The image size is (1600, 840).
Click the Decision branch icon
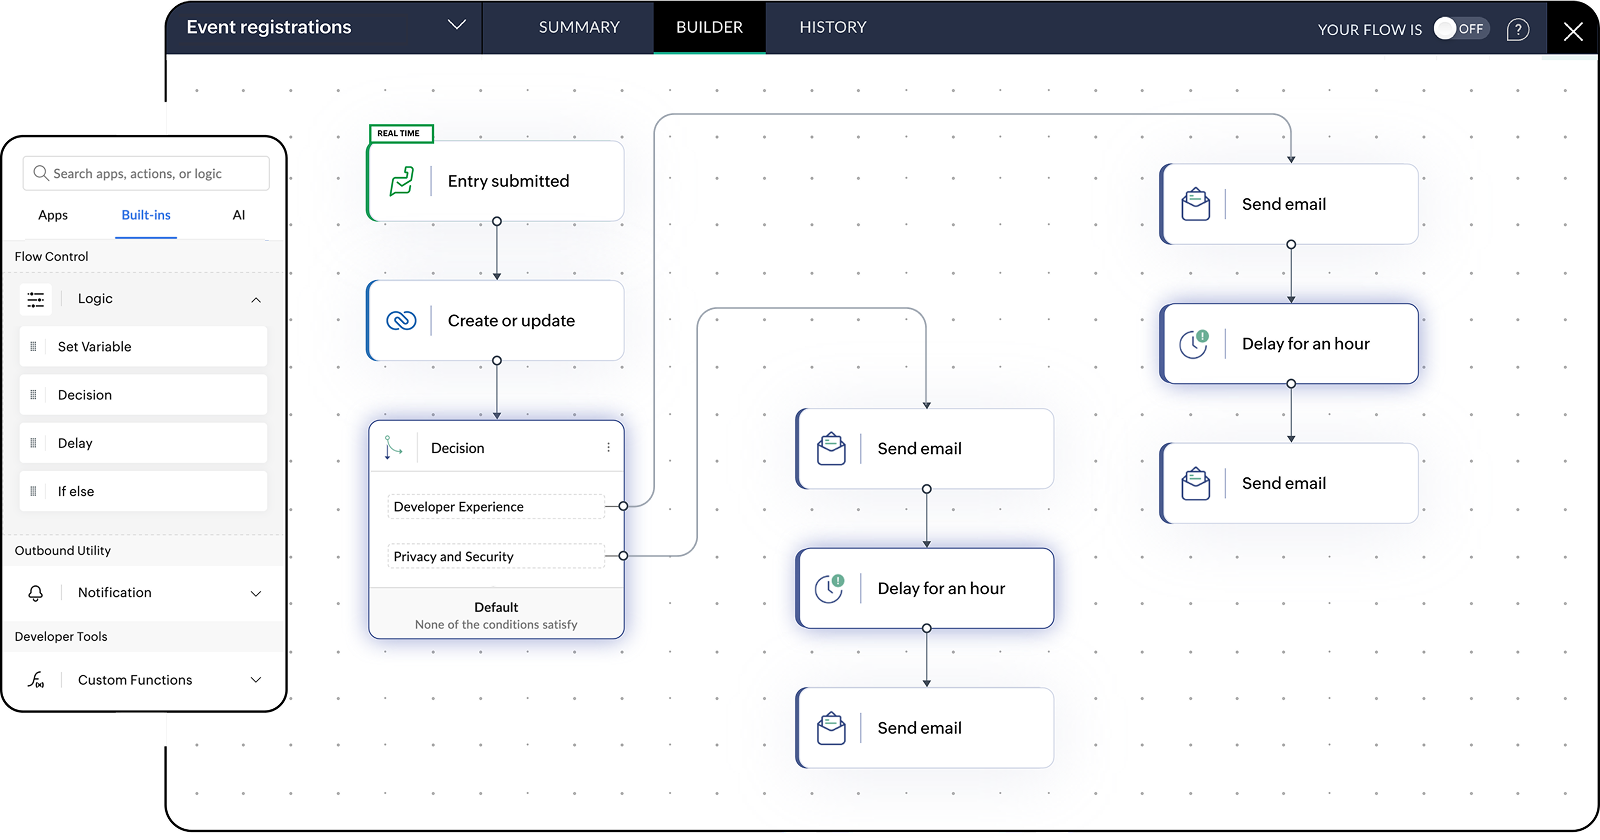point(393,448)
